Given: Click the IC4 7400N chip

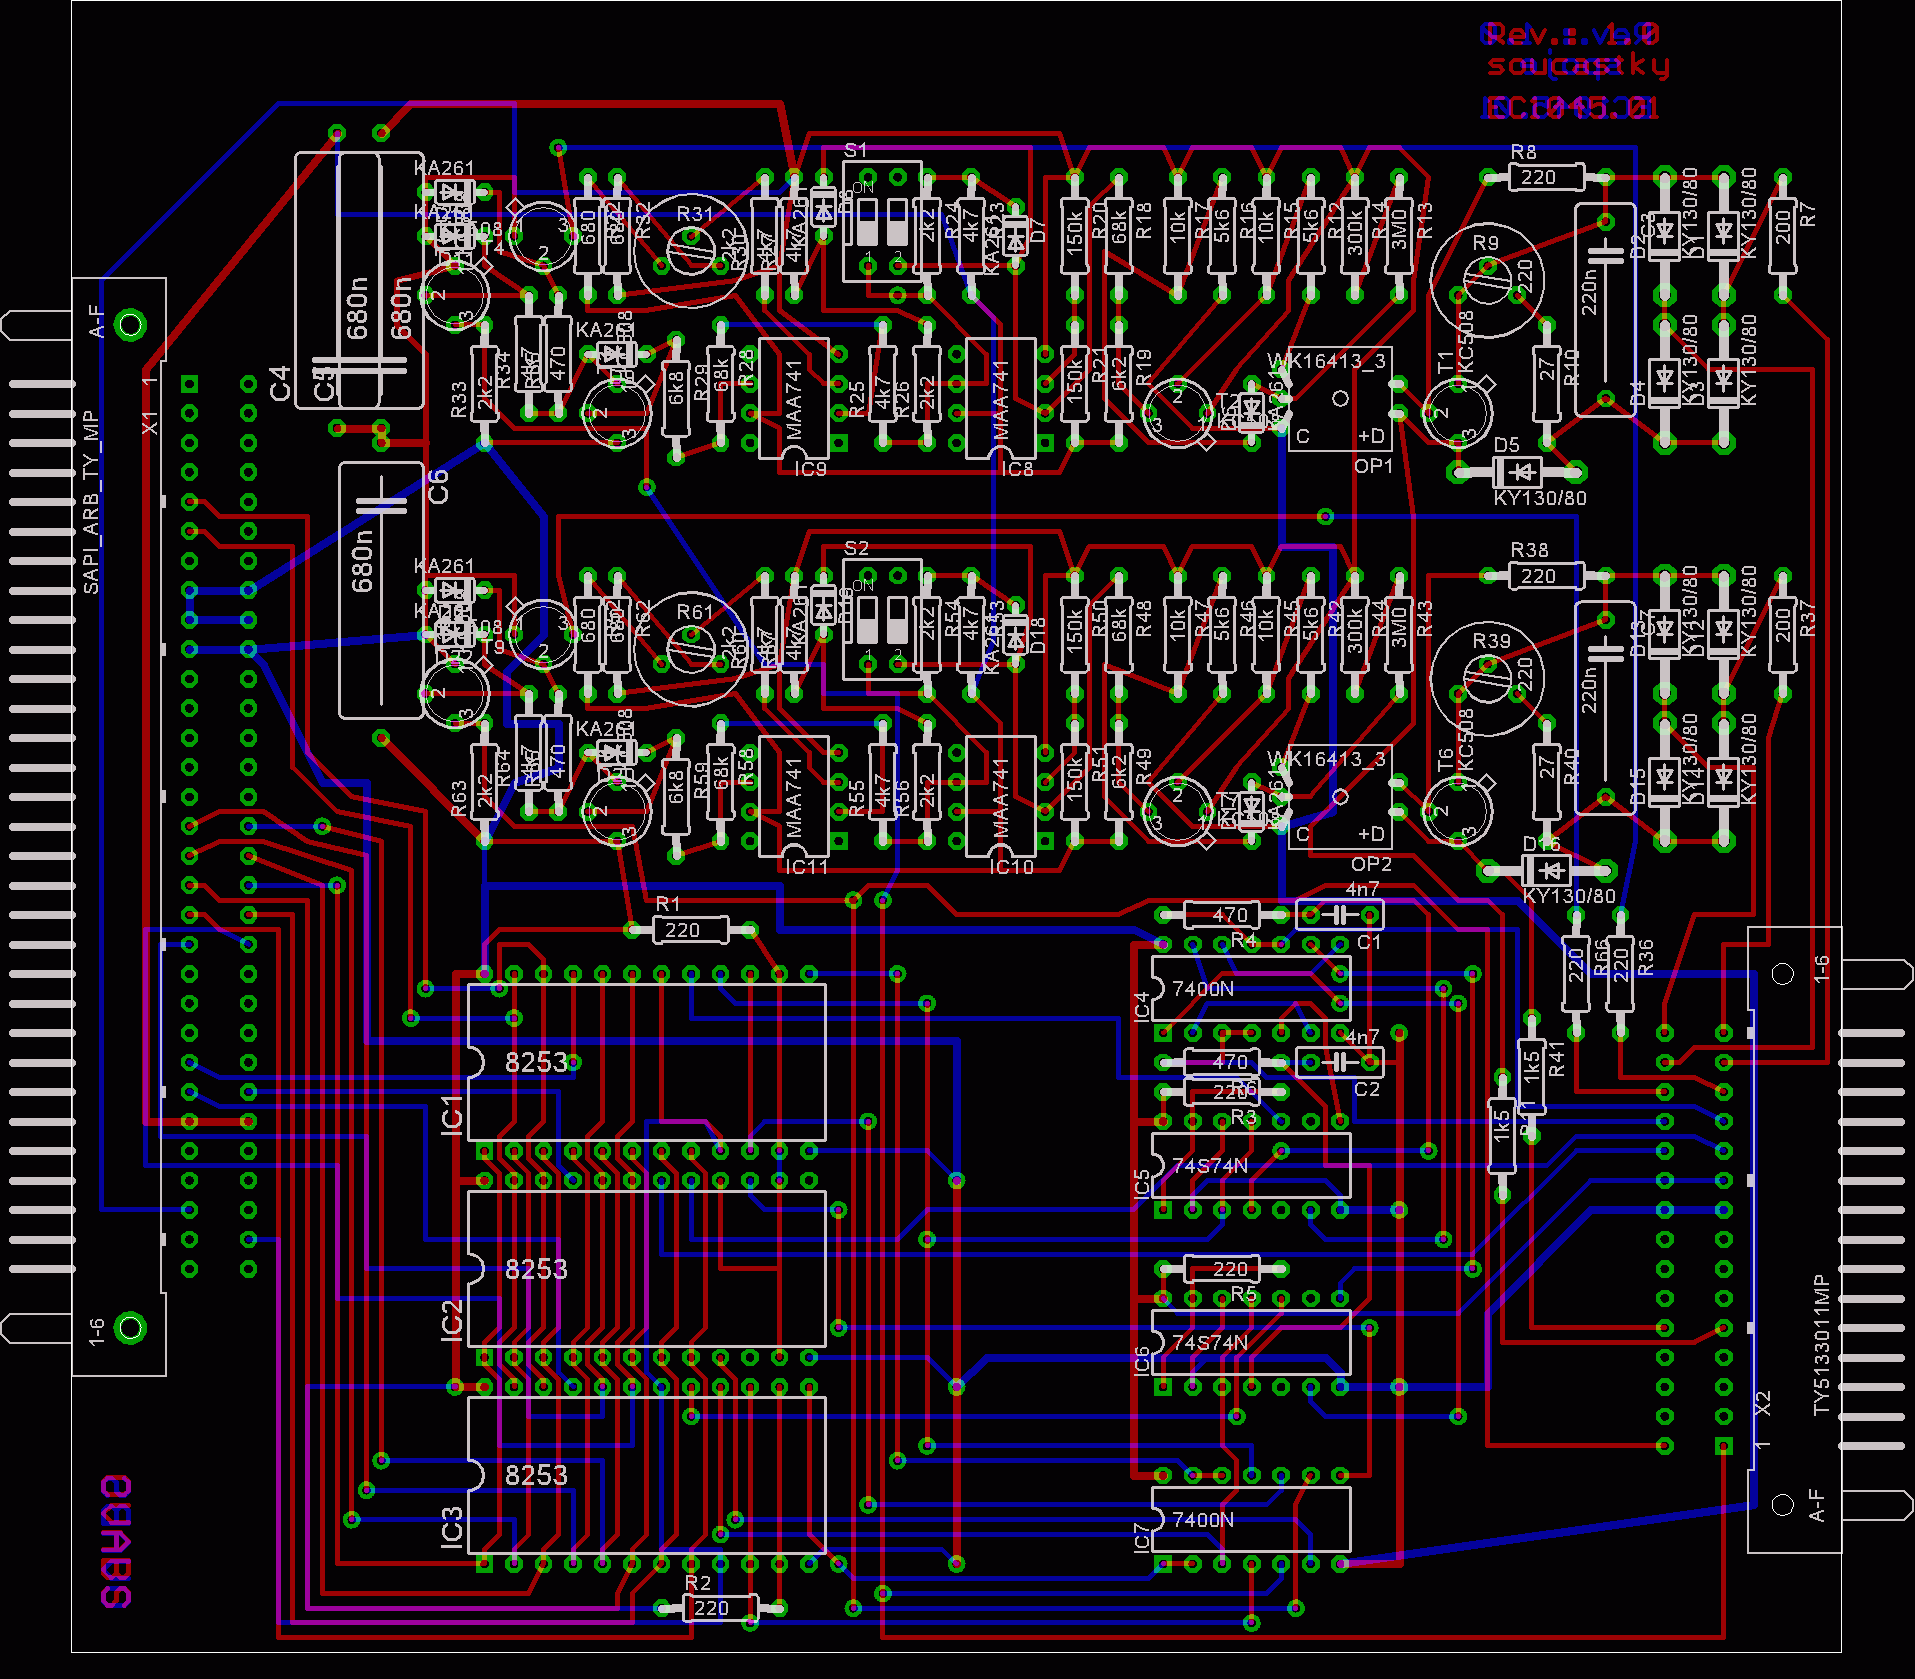Looking at the screenshot, I should click(x=1250, y=988).
